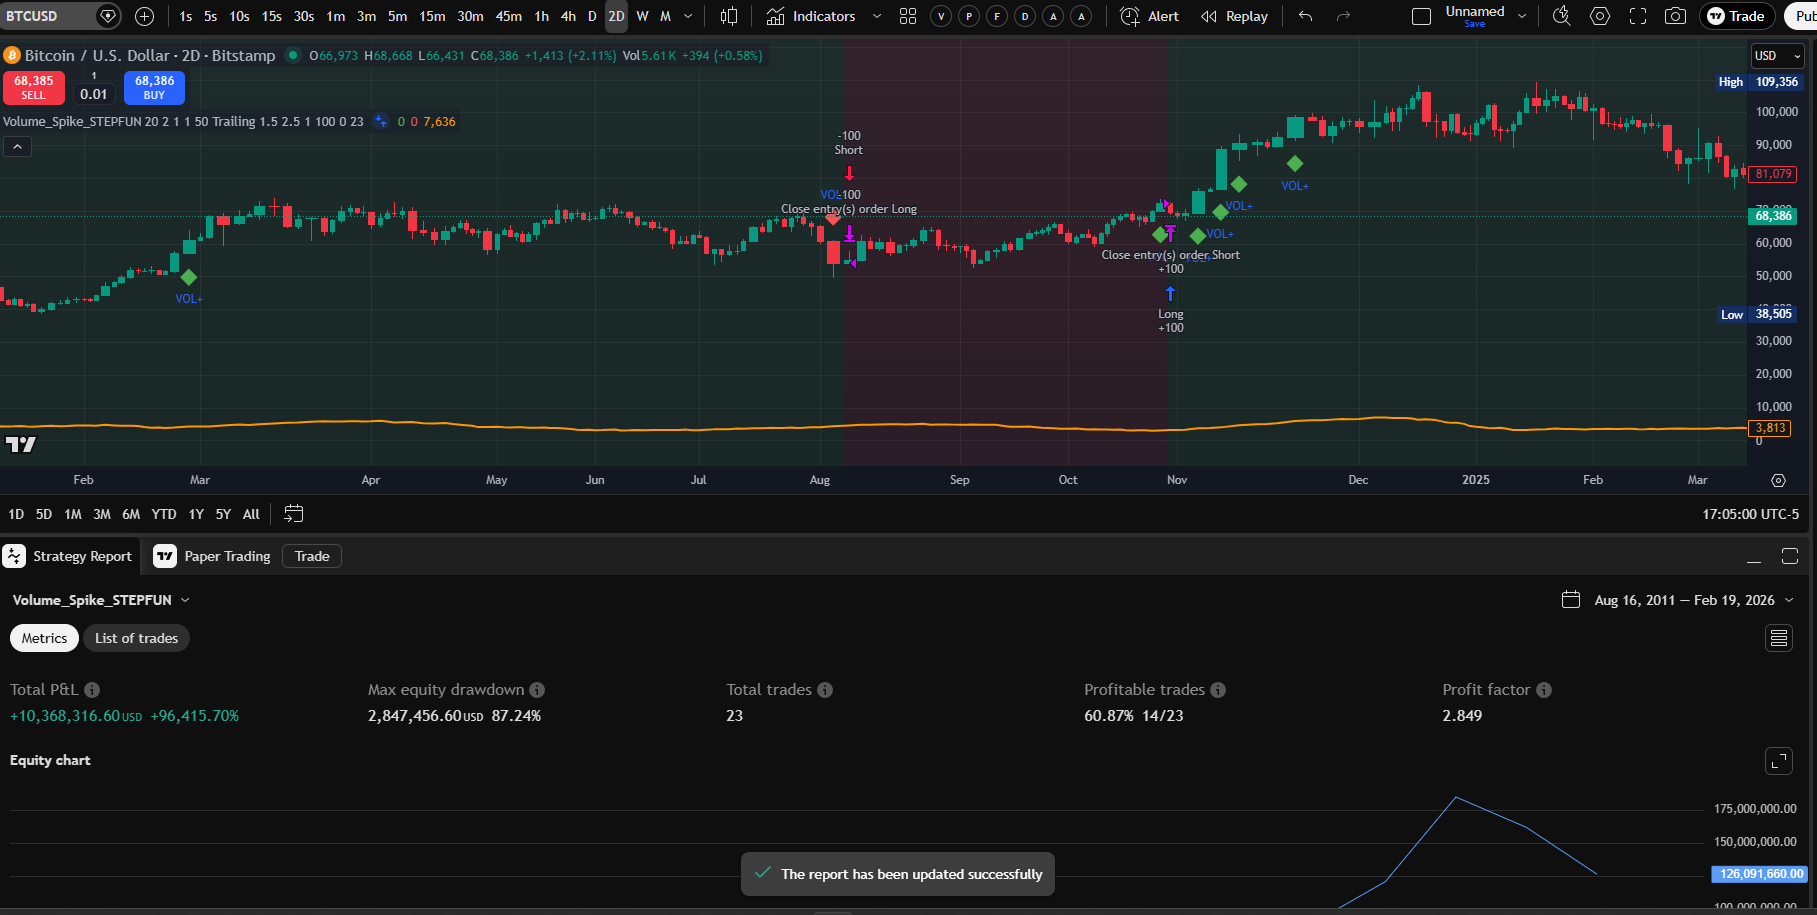Click the compare plus icon beside BTCUSD
Viewport: 1817px width, 915px height.
pyautogui.click(x=144, y=16)
